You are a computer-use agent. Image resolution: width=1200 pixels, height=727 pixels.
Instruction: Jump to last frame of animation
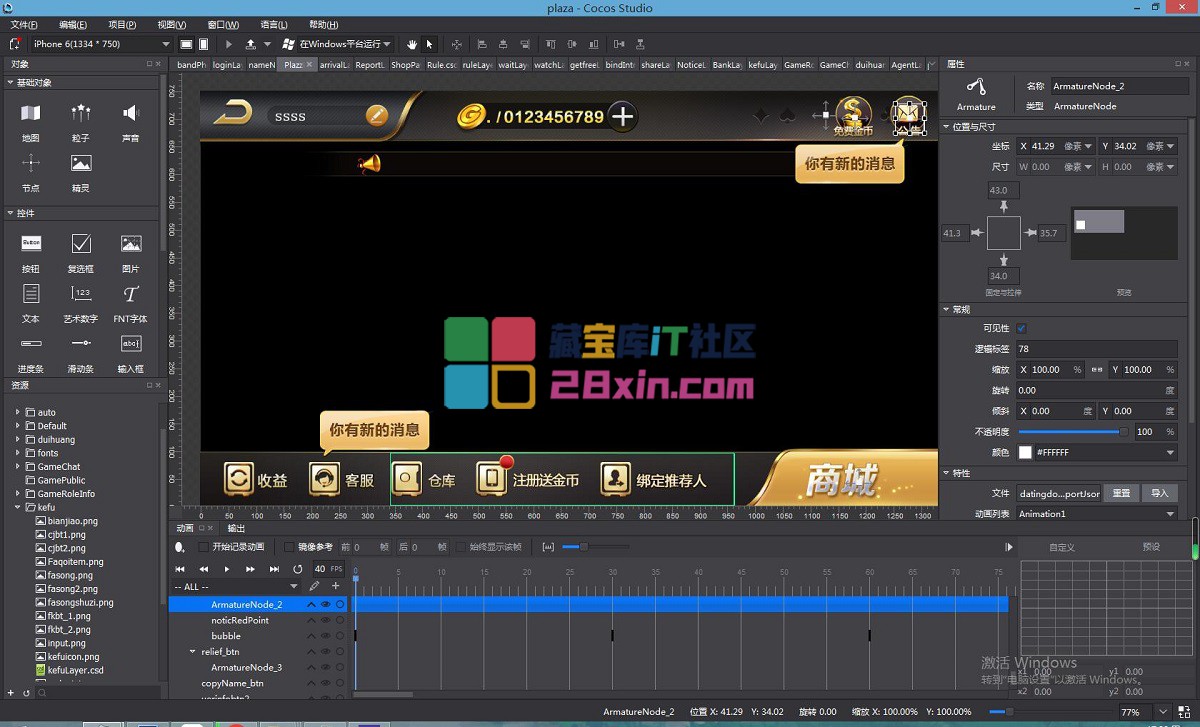(274, 569)
